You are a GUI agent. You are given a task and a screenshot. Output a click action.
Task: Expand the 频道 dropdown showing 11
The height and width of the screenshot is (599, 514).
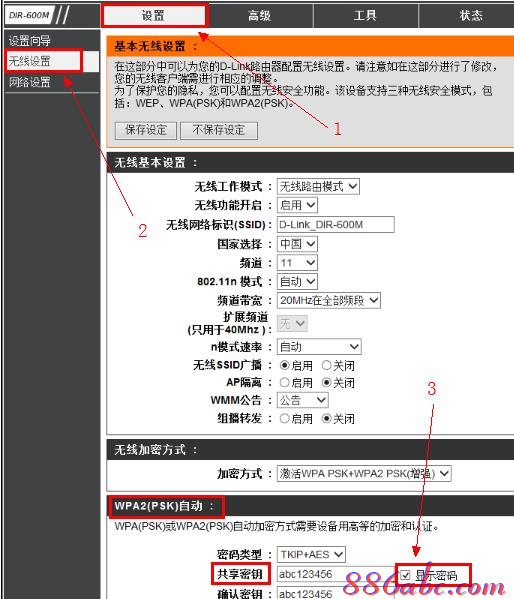pyautogui.click(x=297, y=263)
